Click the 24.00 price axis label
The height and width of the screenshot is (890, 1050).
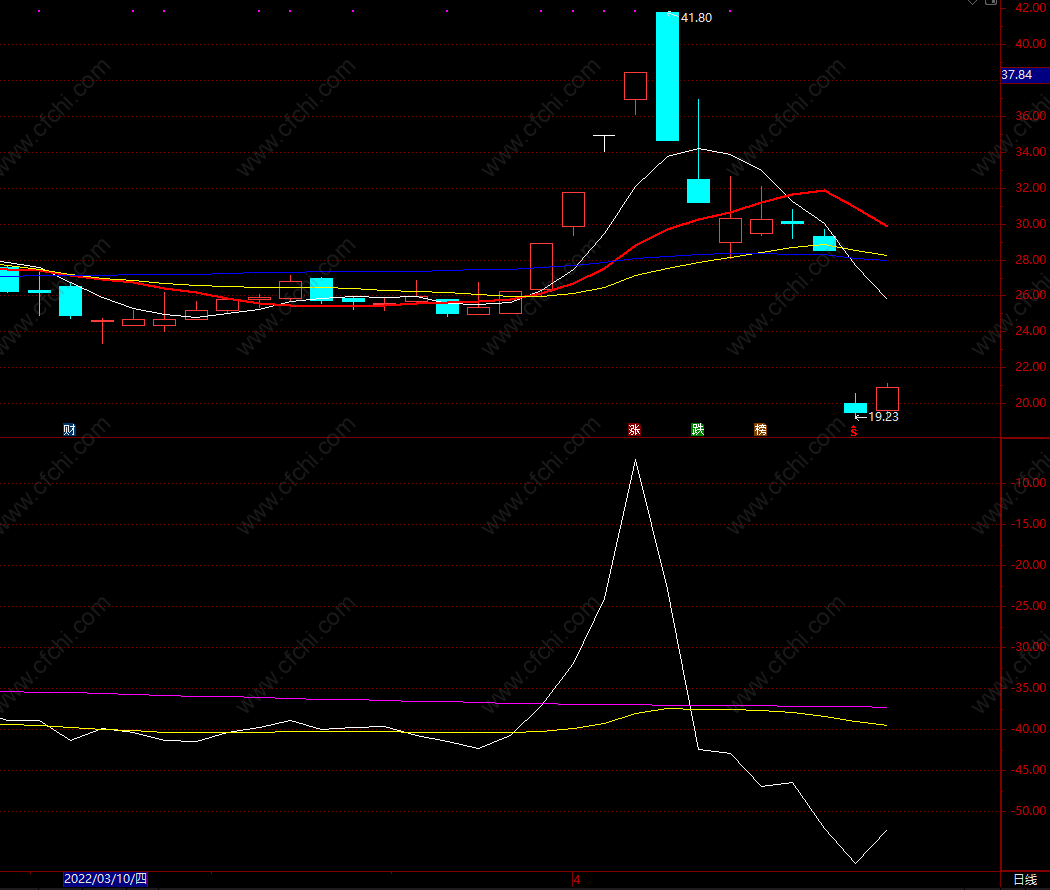tap(1031, 331)
